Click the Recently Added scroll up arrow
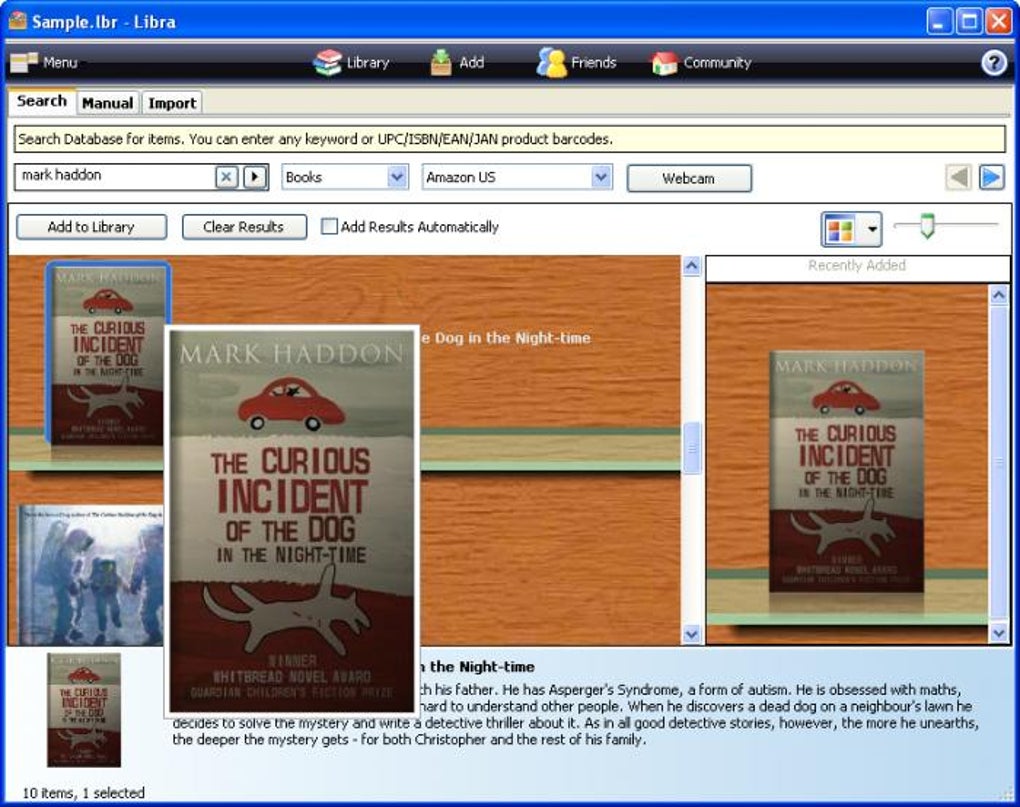This screenshot has height=807, width=1020. tap(999, 295)
